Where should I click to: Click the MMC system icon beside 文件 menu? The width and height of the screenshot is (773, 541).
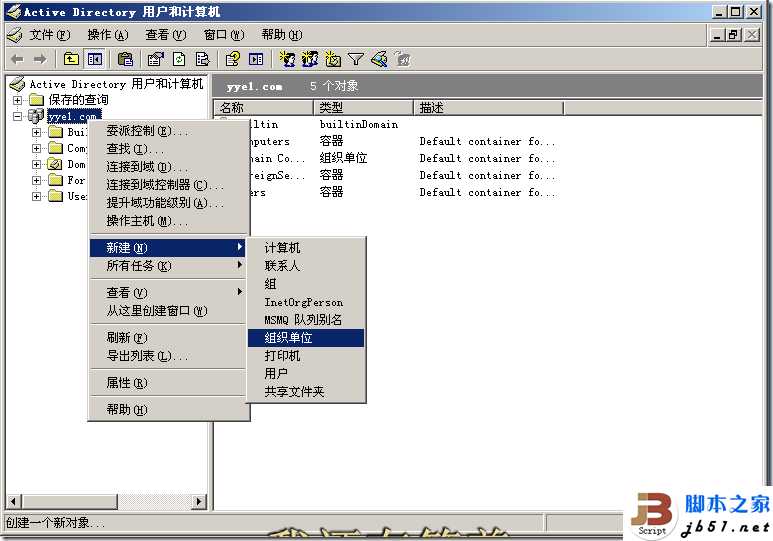[14, 35]
